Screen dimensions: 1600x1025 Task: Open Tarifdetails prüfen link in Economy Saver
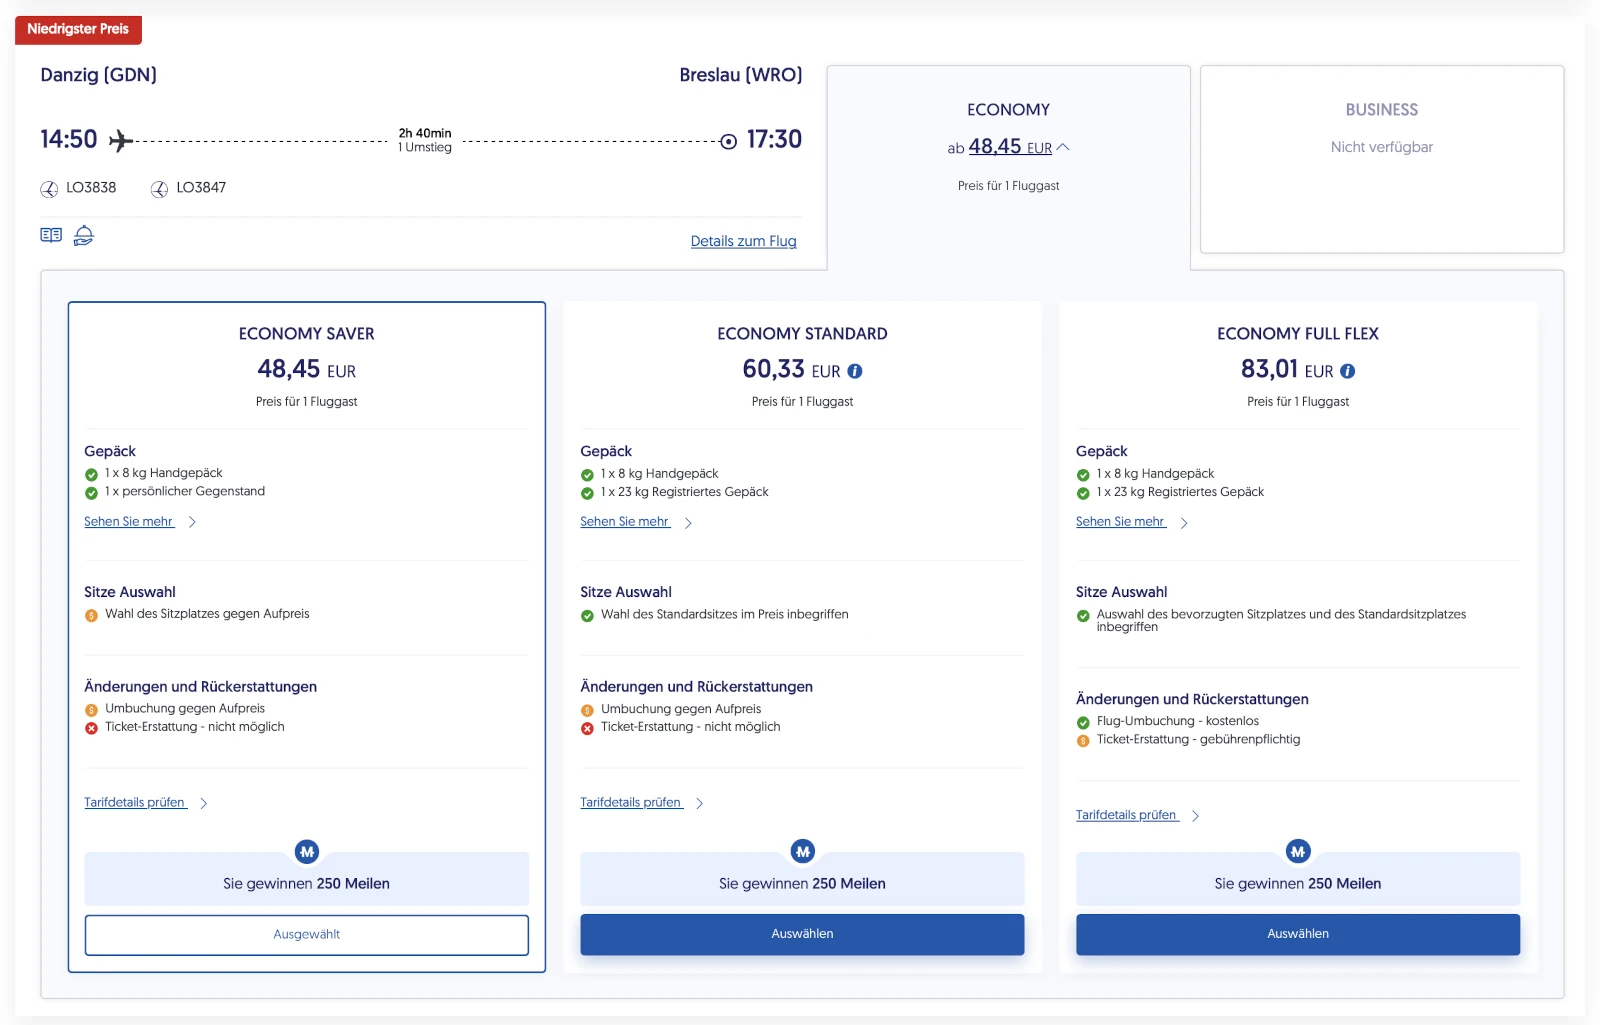point(135,803)
